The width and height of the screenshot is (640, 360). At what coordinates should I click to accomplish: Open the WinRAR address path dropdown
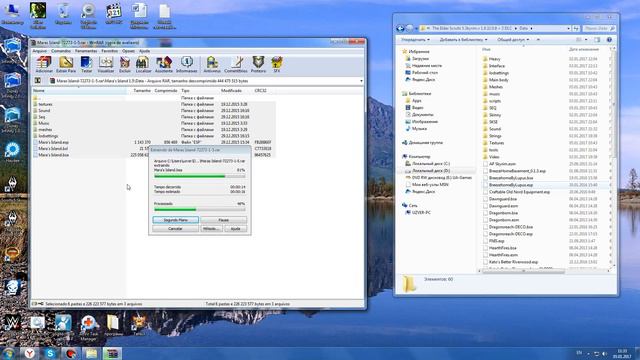[x=361, y=81]
